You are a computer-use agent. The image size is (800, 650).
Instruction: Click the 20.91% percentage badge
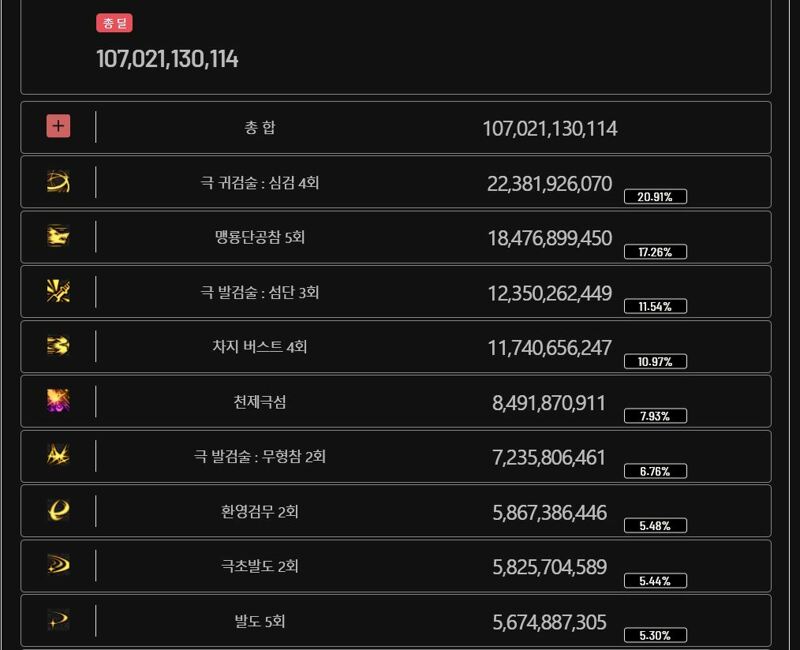(x=655, y=196)
